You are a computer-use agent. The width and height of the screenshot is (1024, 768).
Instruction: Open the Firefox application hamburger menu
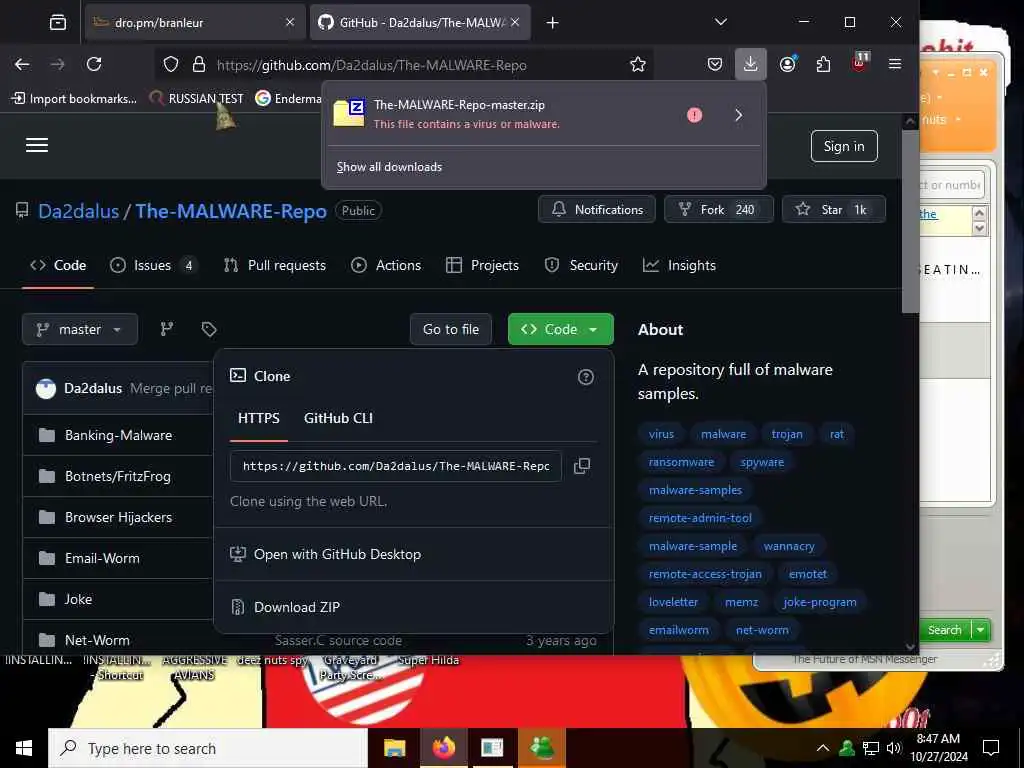point(895,64)
